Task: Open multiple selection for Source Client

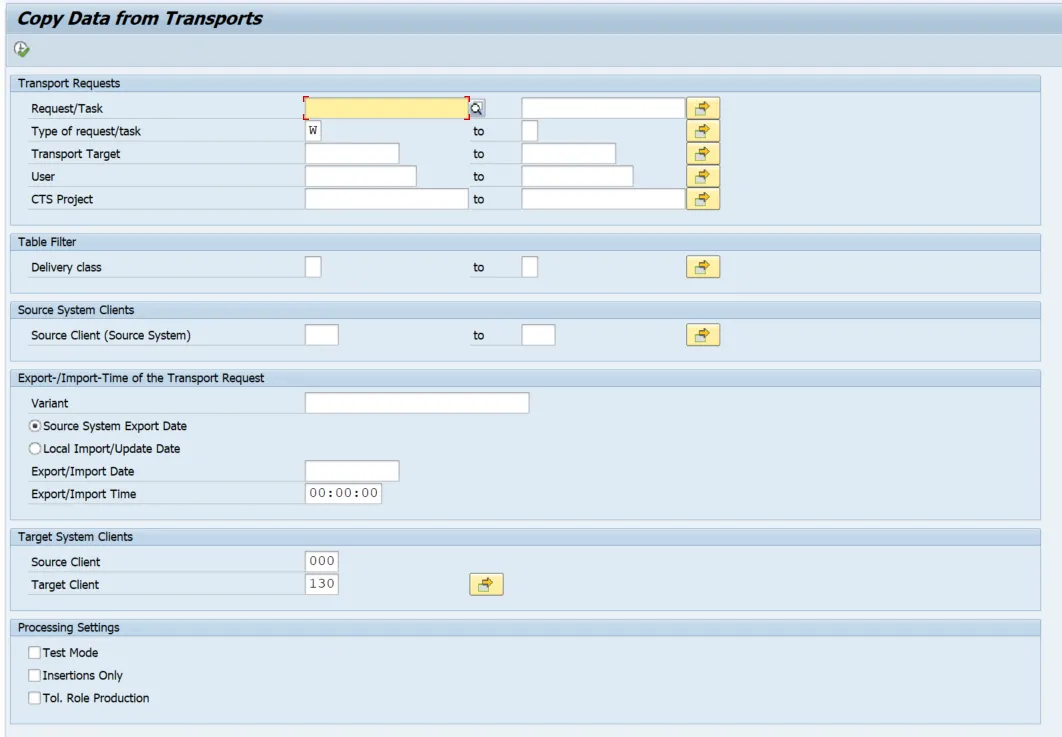Action: coord(702,335)
